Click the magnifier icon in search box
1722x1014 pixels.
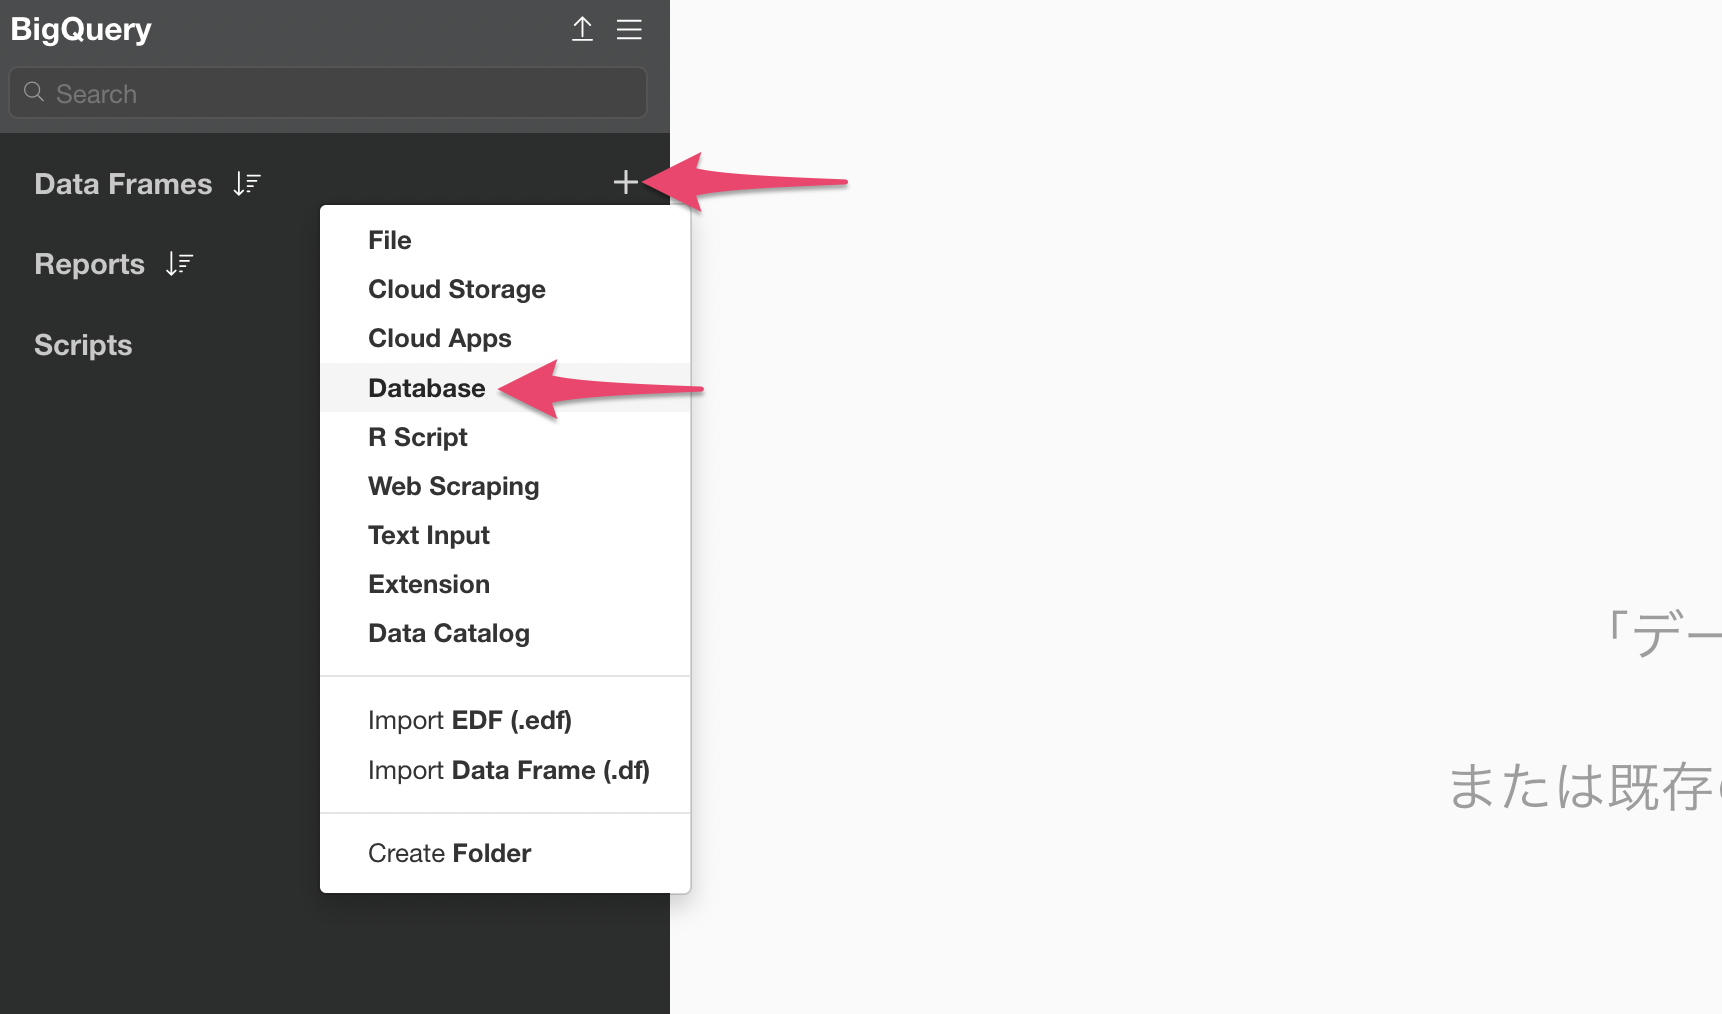(x=34, y=93)
